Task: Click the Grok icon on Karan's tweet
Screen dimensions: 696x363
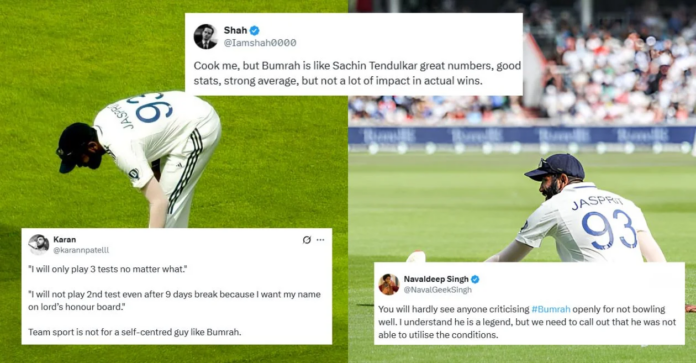Action: point(306,240)
